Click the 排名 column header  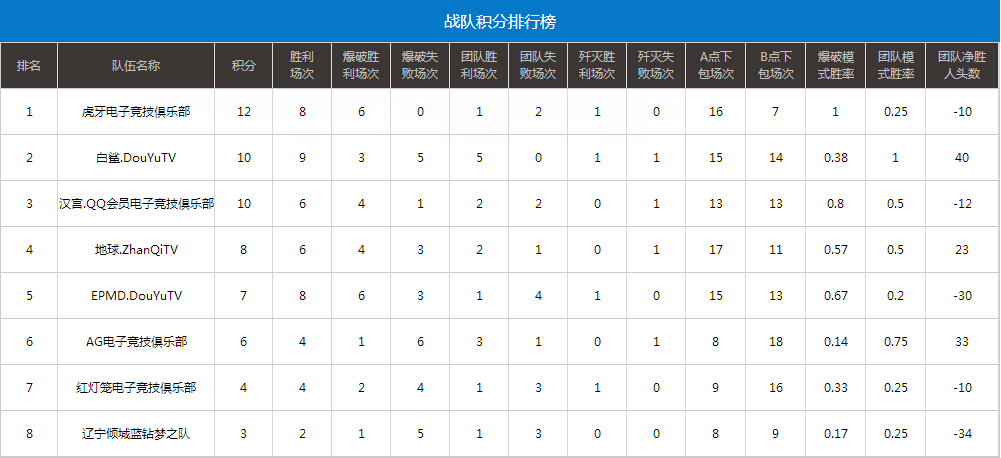[29, 65]
